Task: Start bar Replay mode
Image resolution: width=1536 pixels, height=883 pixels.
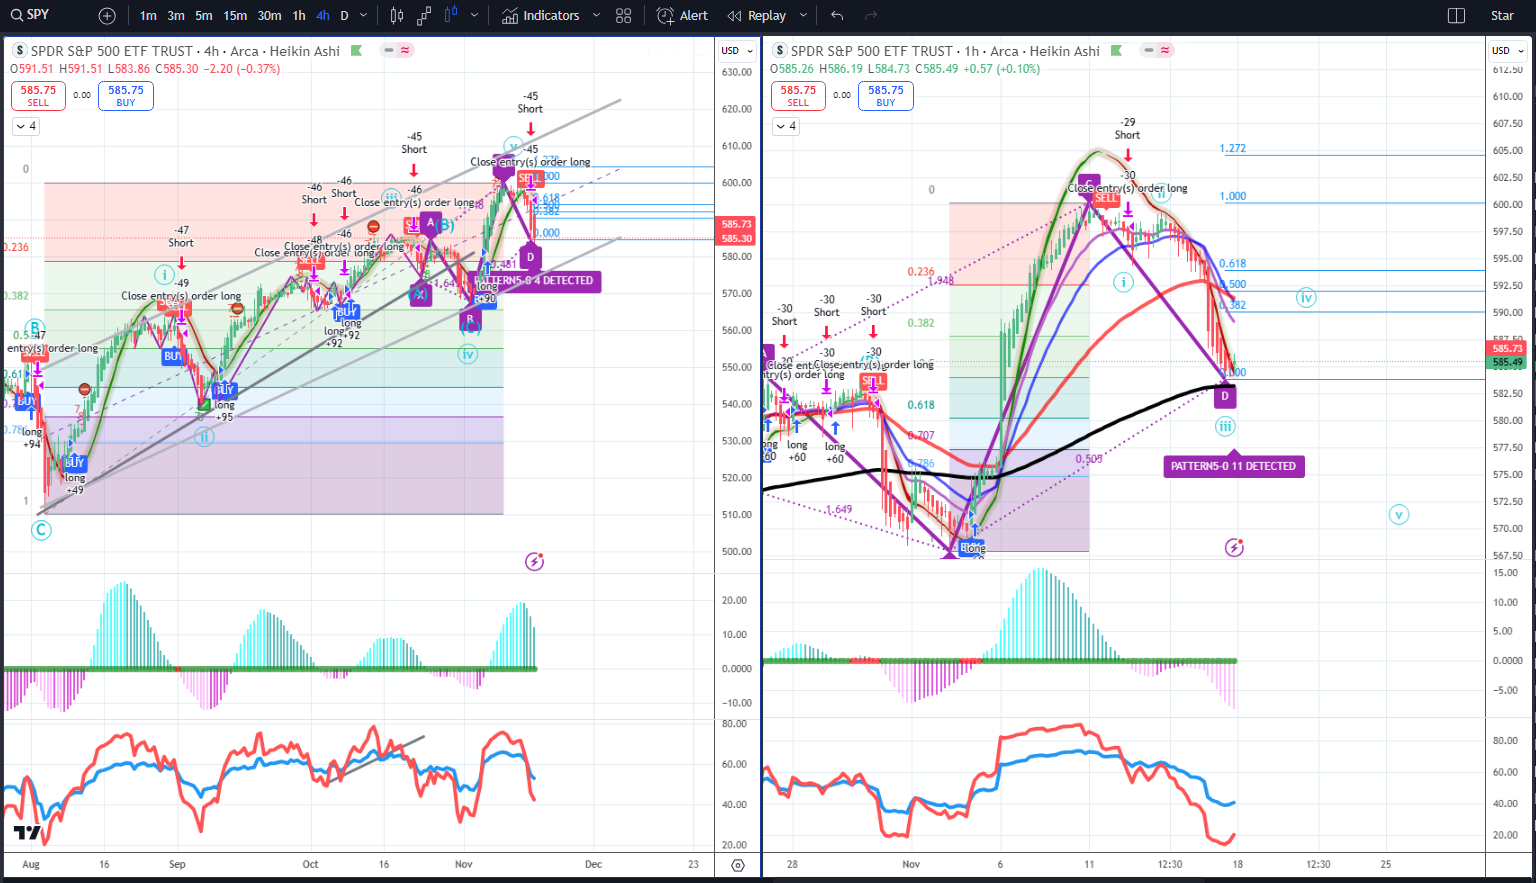Action: tap(757, 16)
